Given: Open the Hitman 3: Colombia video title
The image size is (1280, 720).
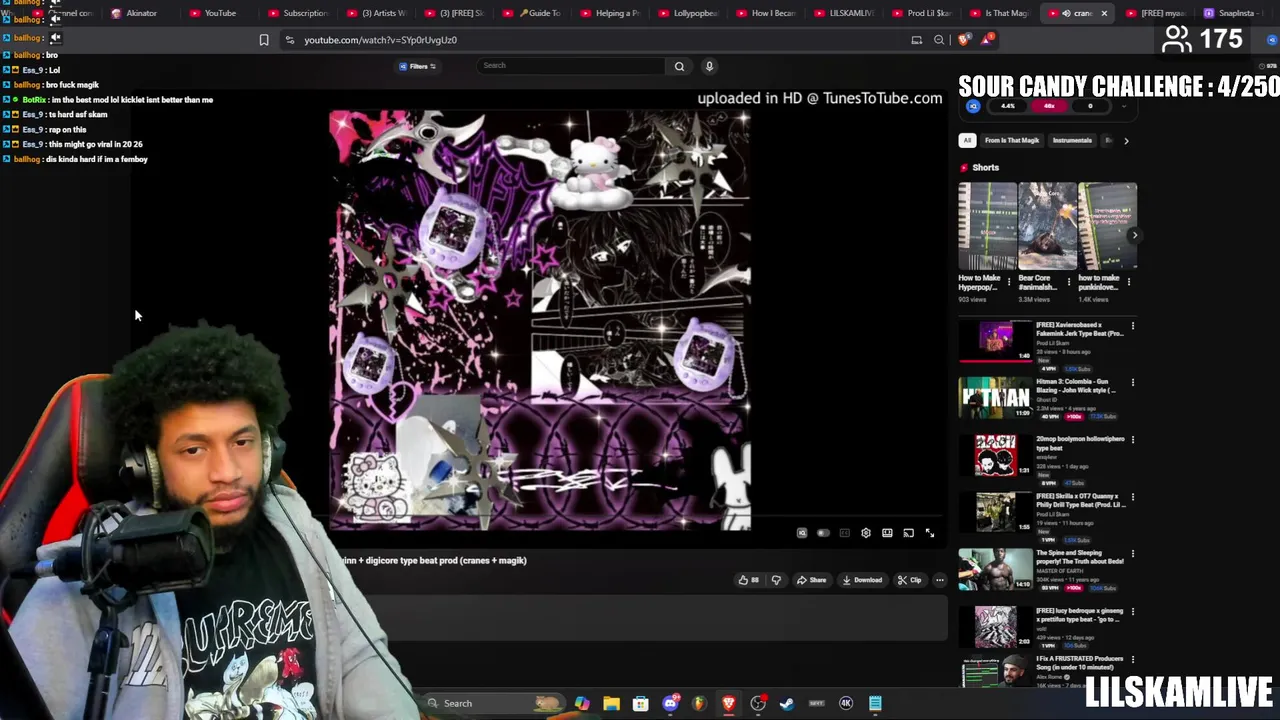Looking at the screenshot, I should coord(1076,386).
